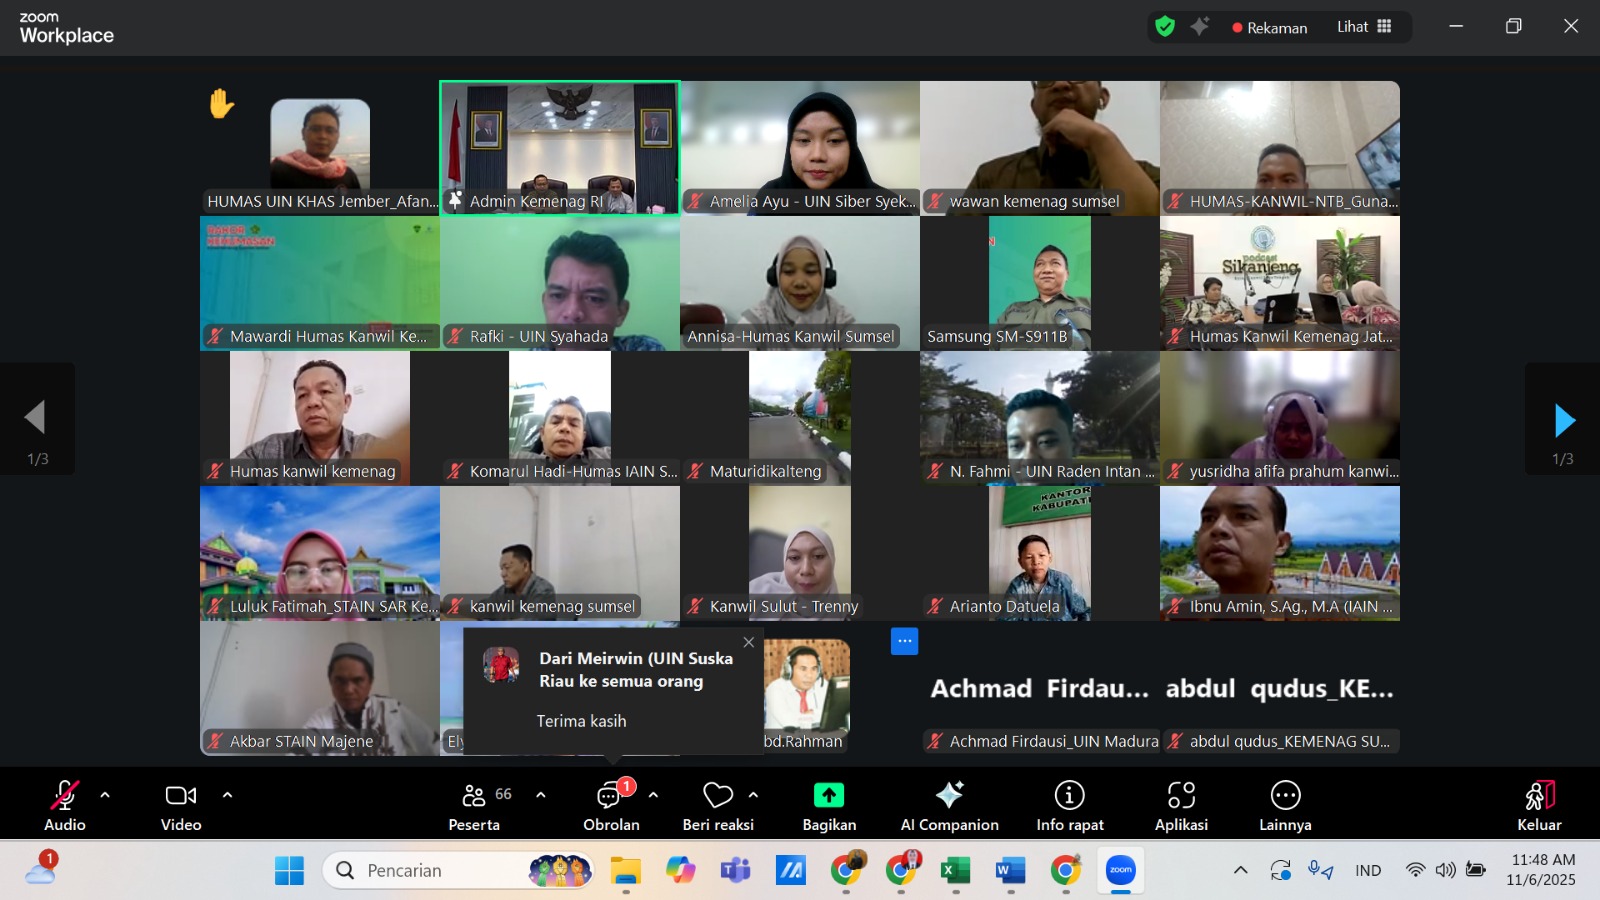The image size is (1600, 900).
Task: Open the Aplikasi apps panel
Action: pos(1181,805)
